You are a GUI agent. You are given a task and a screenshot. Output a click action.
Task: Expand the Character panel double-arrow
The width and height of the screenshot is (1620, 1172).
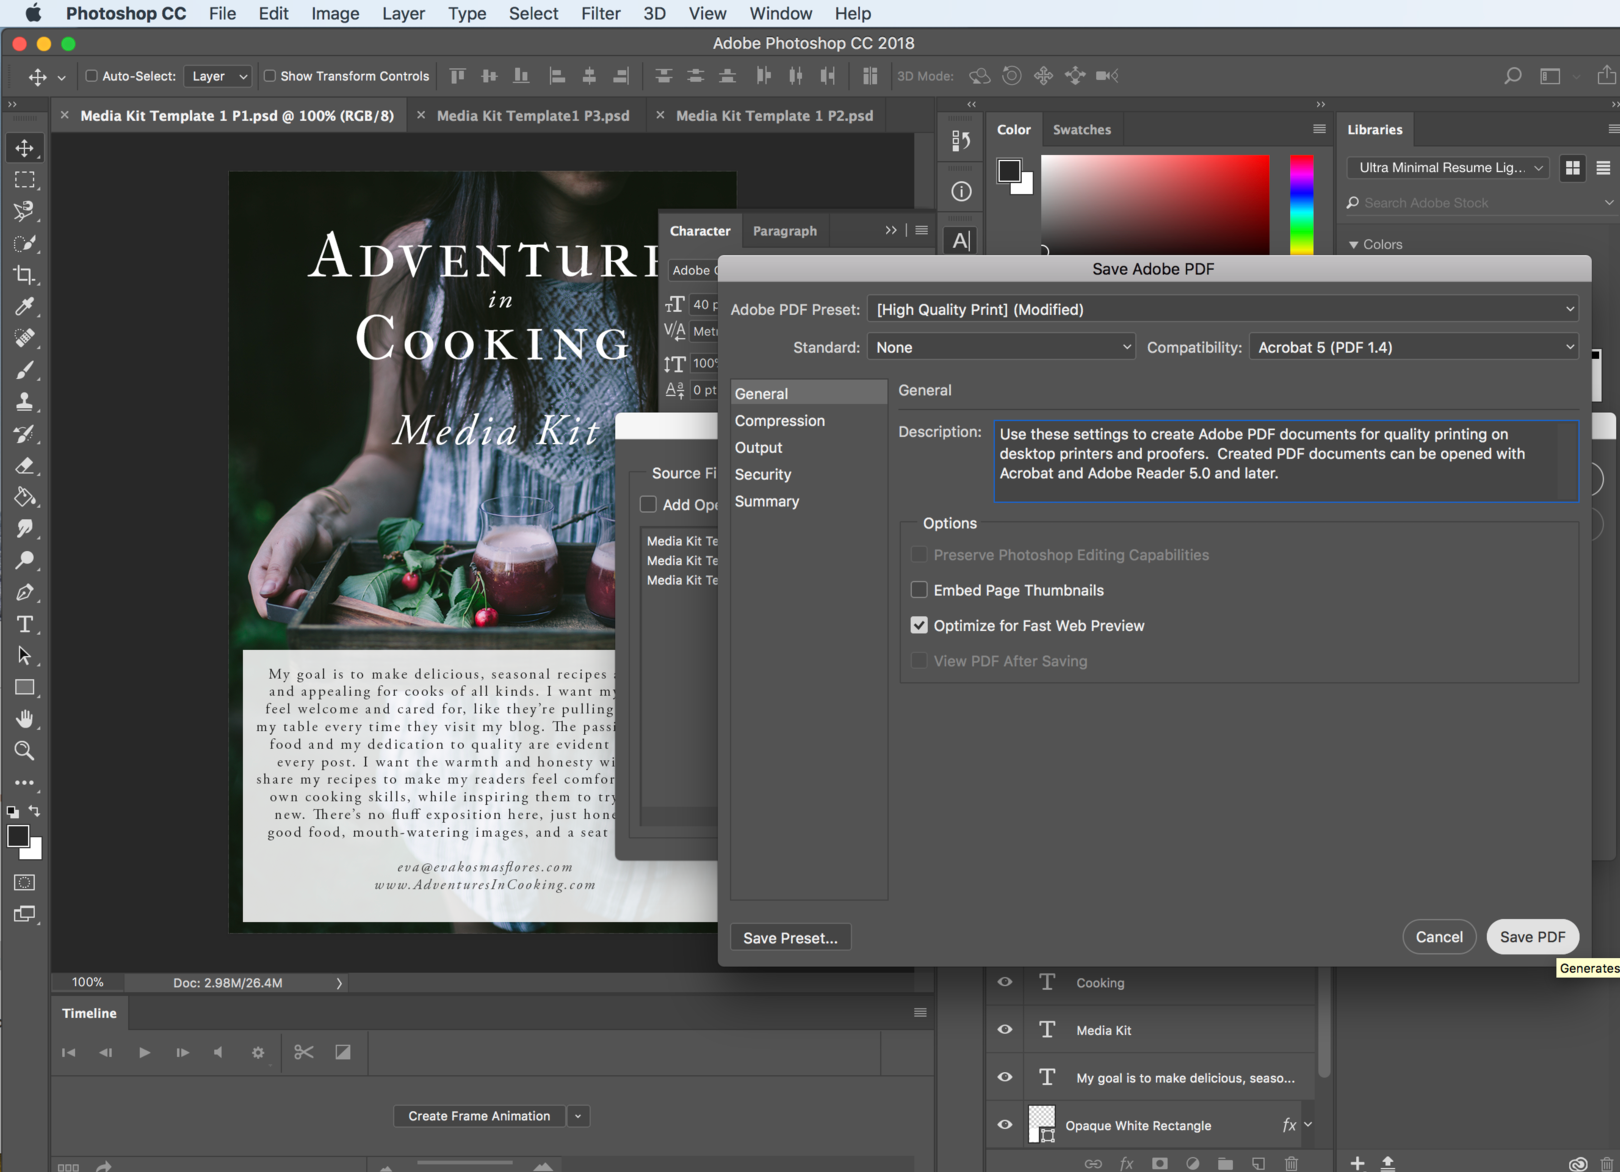coord(891,230)
